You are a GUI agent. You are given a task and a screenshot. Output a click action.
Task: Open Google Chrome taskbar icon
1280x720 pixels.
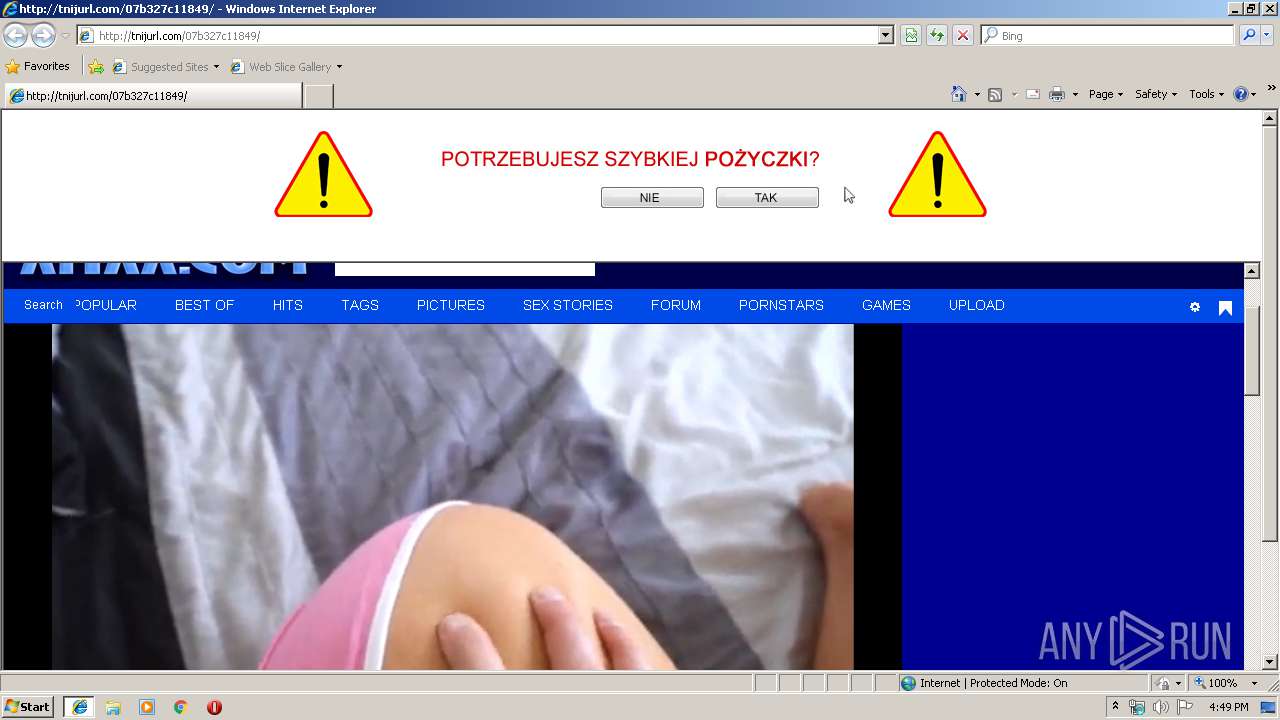(x=180, y=707)
